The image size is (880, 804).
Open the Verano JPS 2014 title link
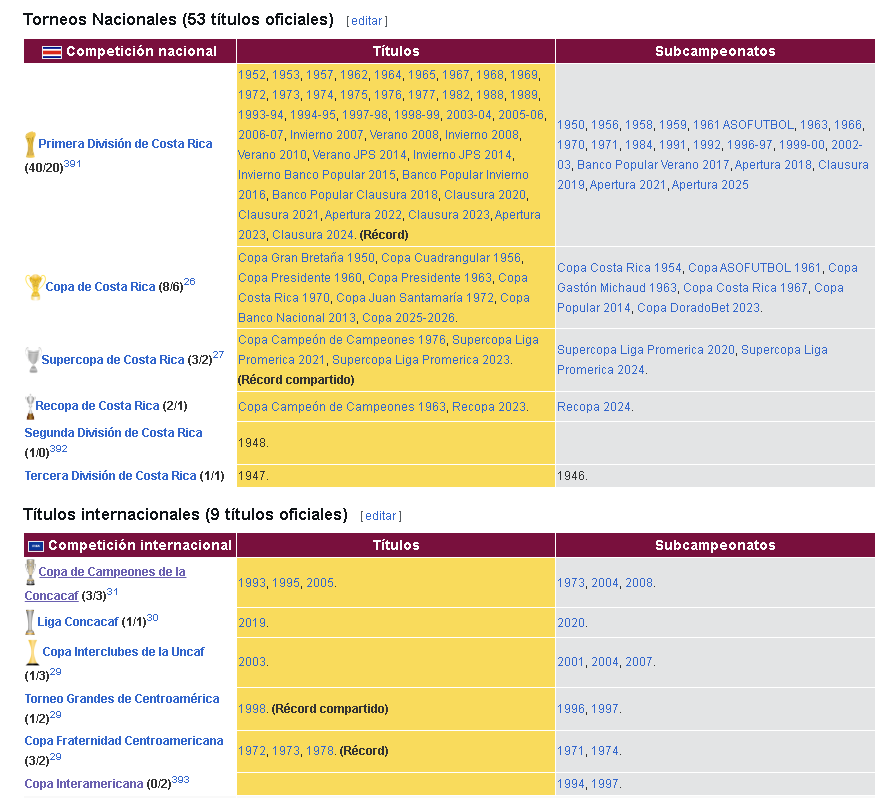[x=359, y=155]
